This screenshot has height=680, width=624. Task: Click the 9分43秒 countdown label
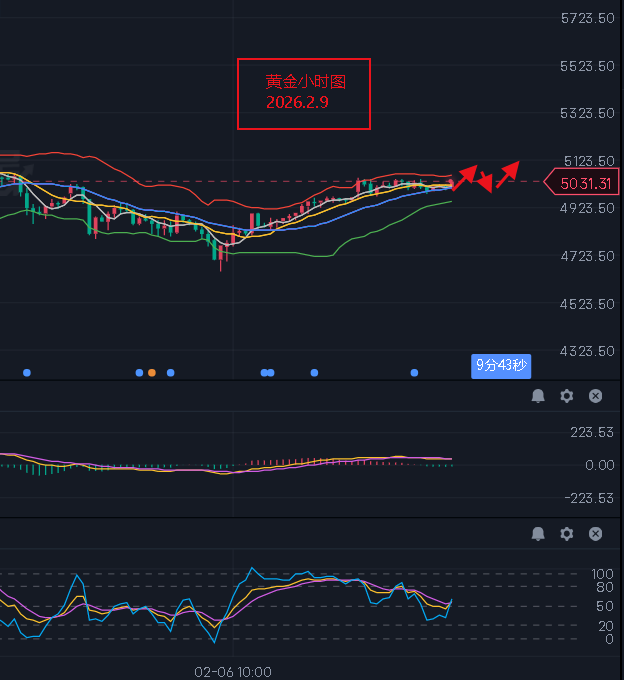pos(500,366)
